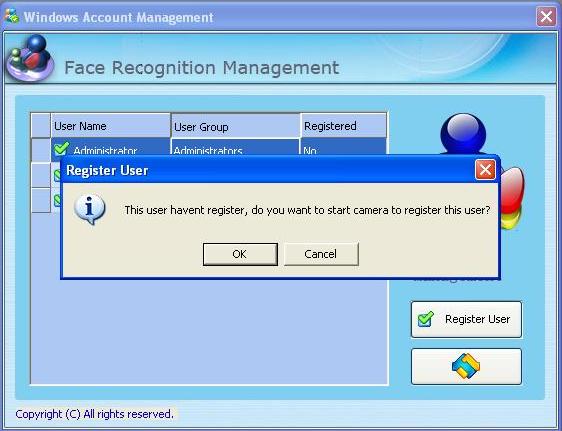
Task: Click the 'No' registered cell
Action: 344,147
